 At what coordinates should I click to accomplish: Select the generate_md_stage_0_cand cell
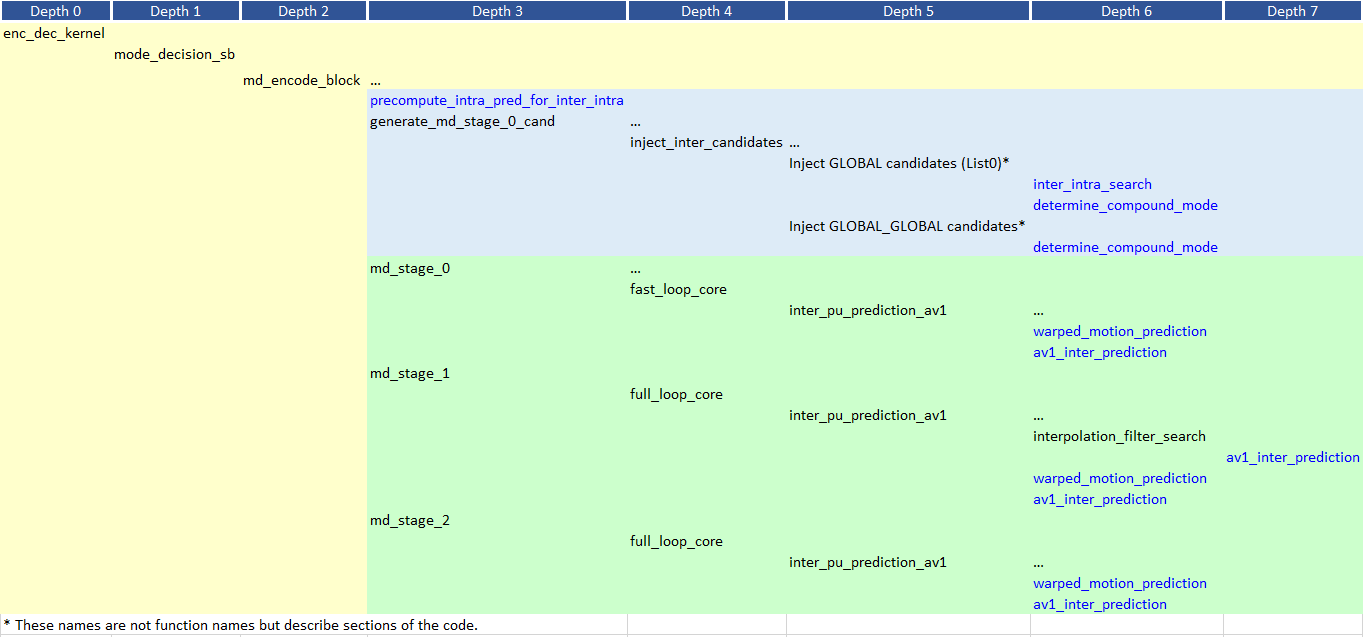(x=462, y=121)
